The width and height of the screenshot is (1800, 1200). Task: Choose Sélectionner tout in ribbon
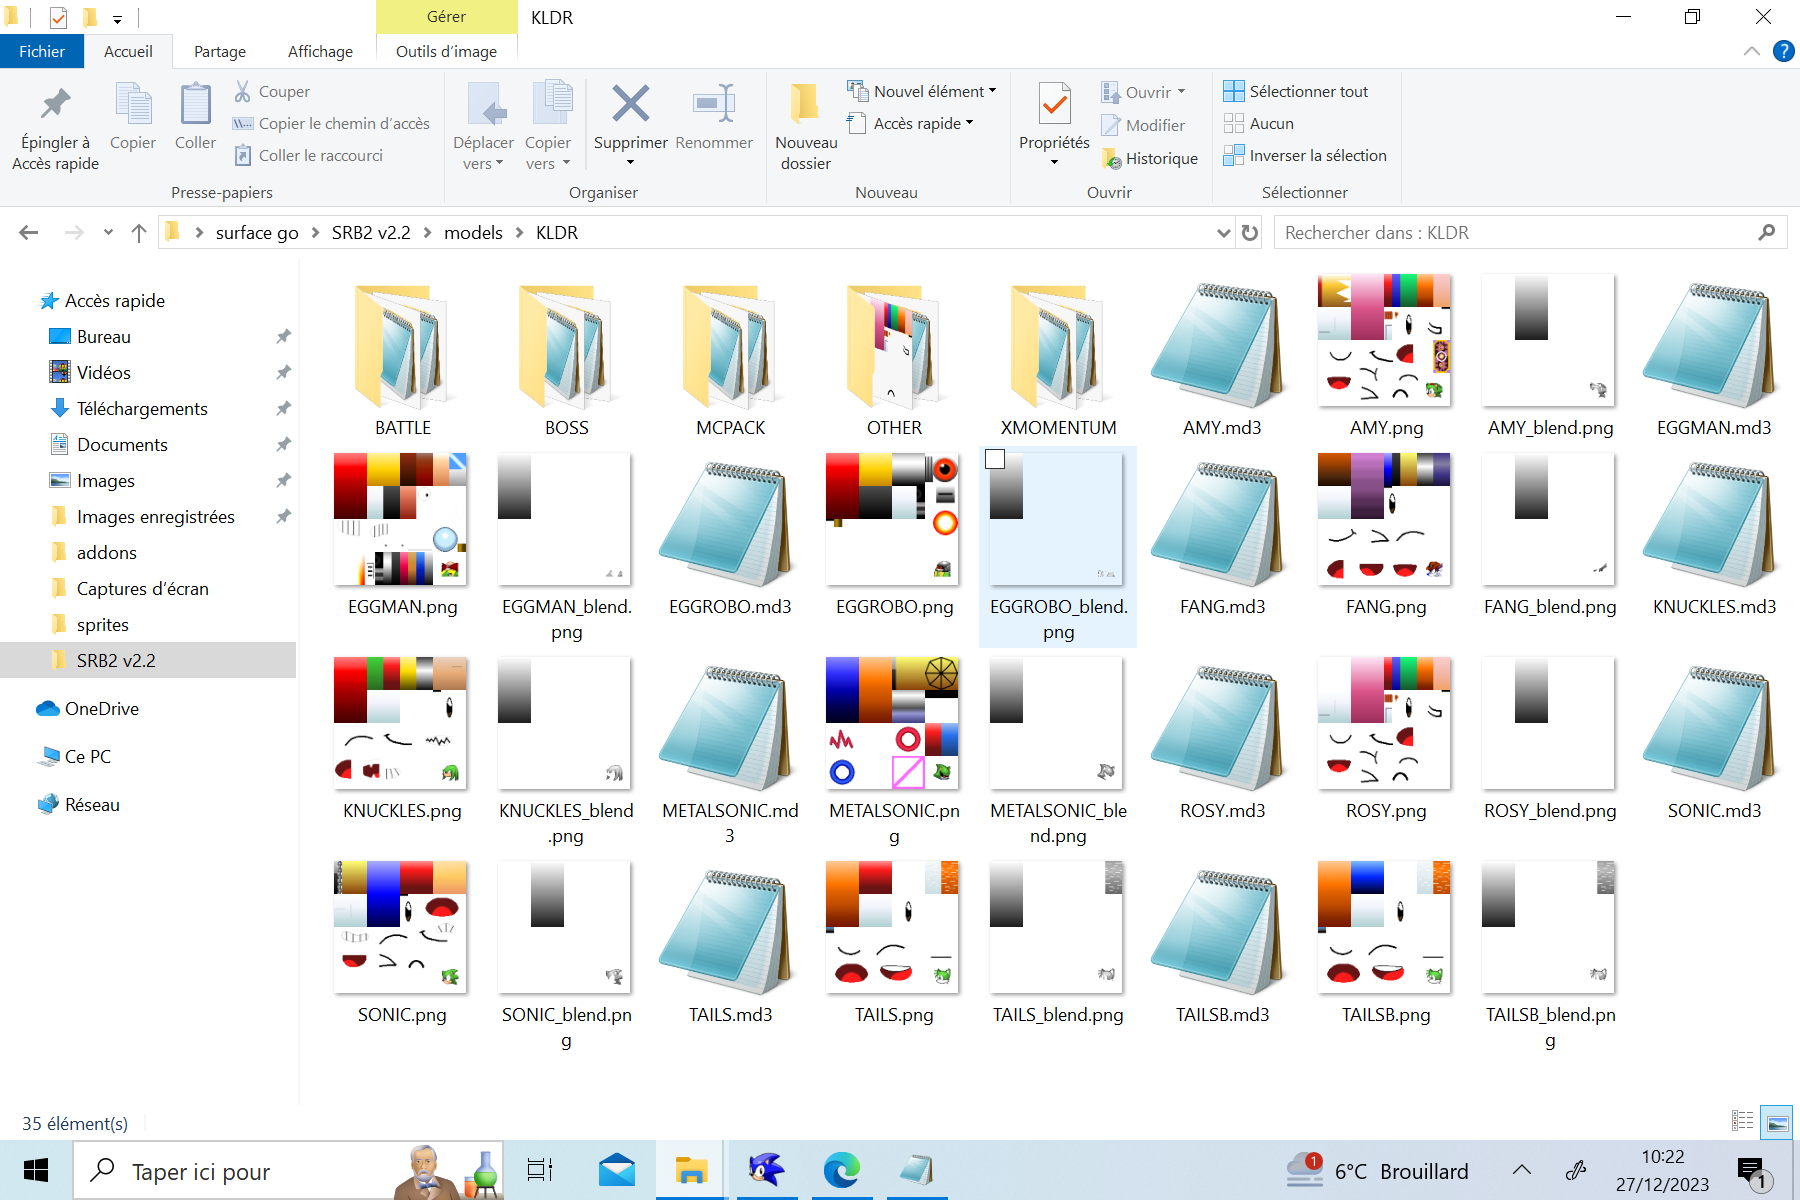1295,92
